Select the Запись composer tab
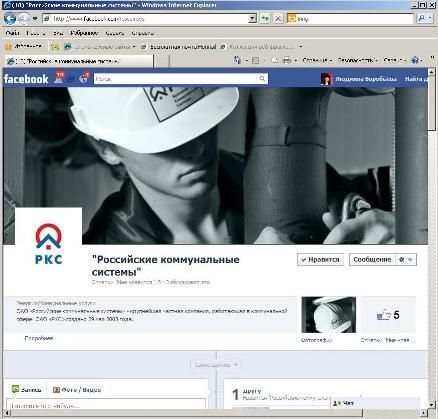438x419 pixels. click(x=27, y=389)
